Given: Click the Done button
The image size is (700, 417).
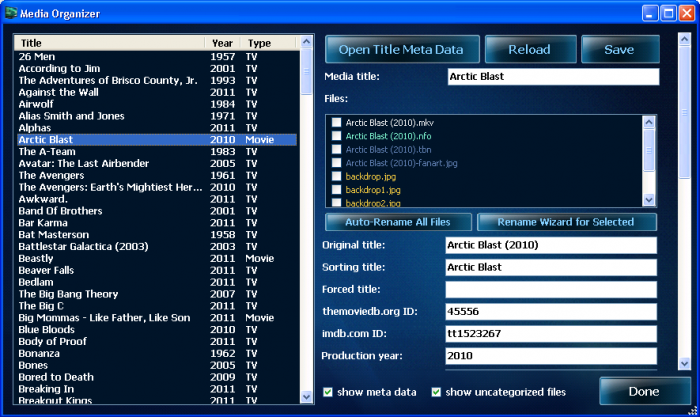Looking at the screenshot, I should coord(645,392).
